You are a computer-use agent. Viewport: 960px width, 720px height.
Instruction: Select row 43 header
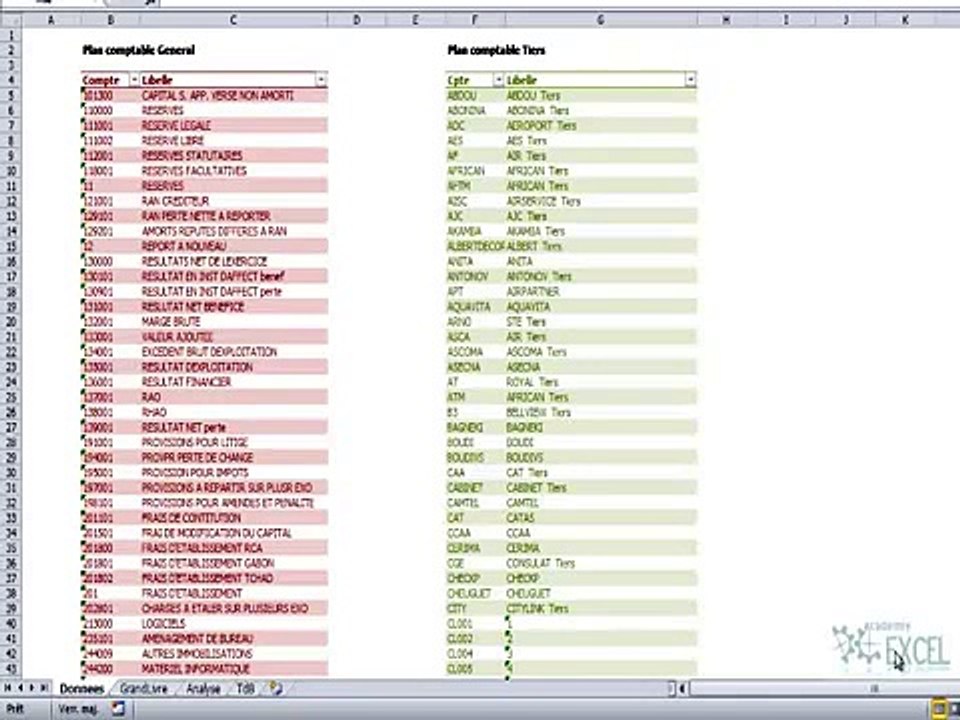click(10, 669)
